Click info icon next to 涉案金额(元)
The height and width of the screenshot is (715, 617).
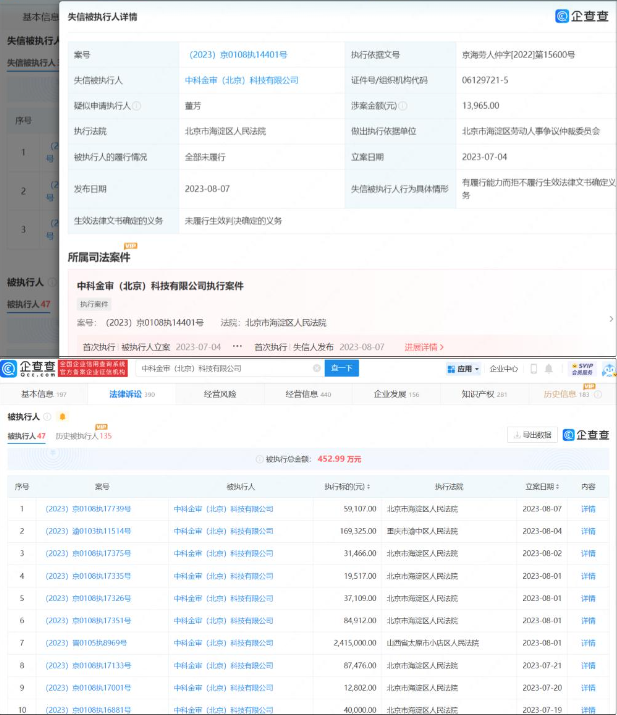(x=403, y=106)
